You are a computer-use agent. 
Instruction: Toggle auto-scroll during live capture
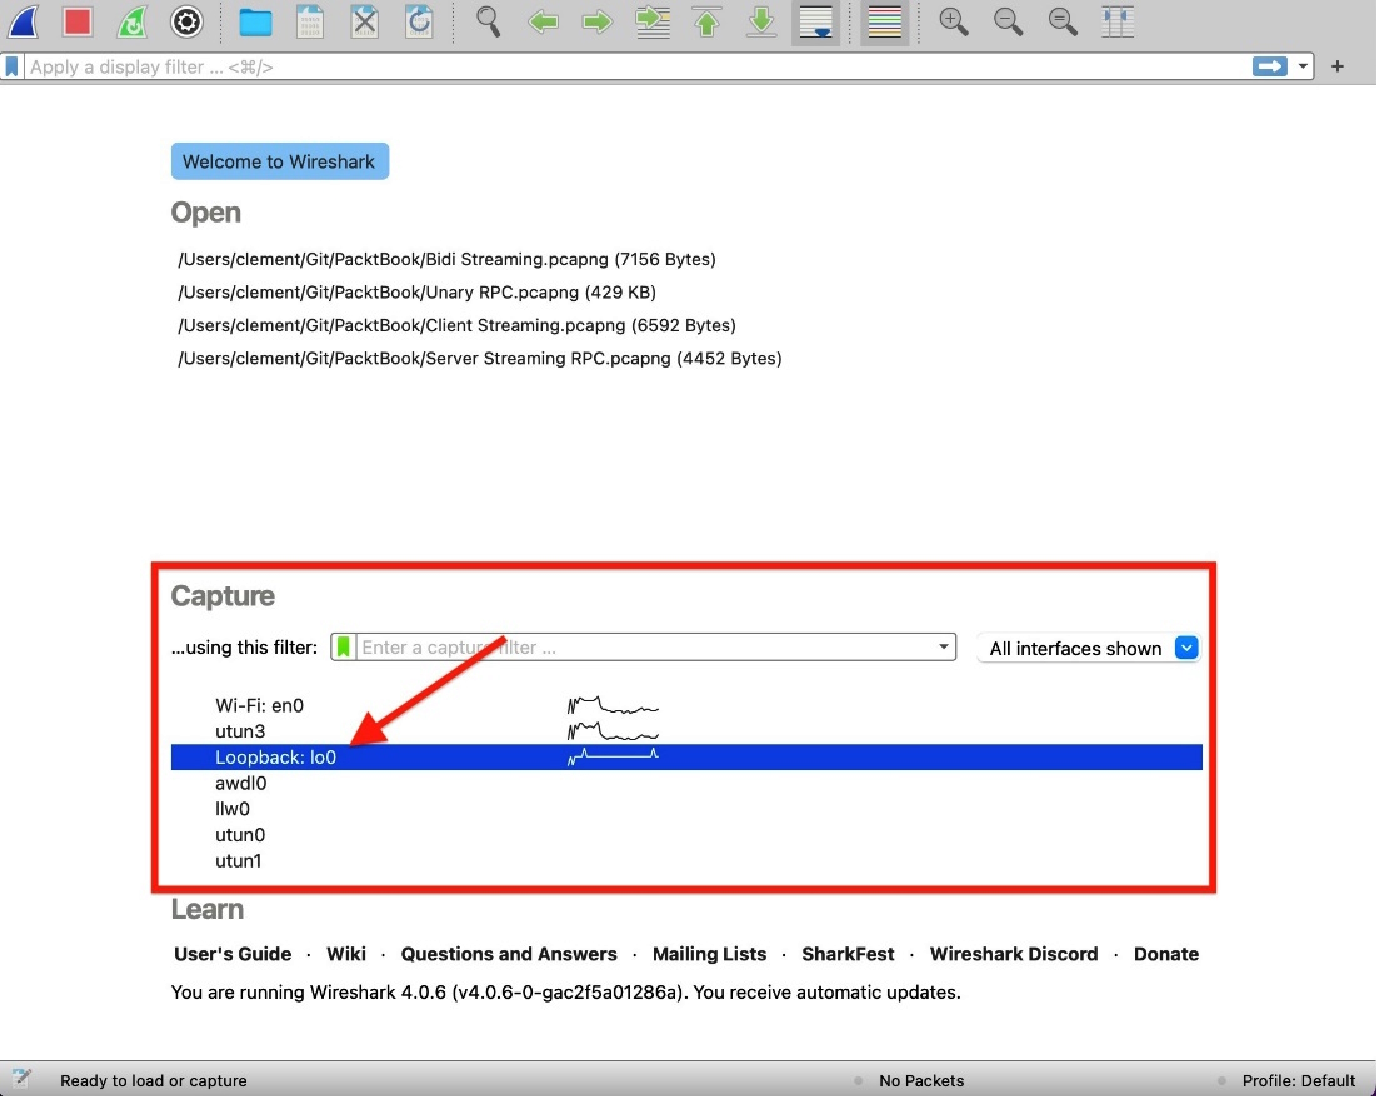tap(816, 21)
